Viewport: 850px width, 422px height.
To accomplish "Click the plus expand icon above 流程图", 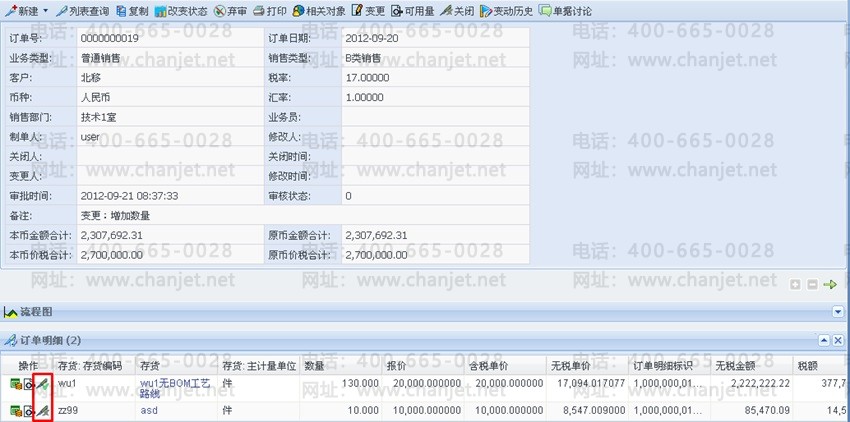I will (795, 285).
